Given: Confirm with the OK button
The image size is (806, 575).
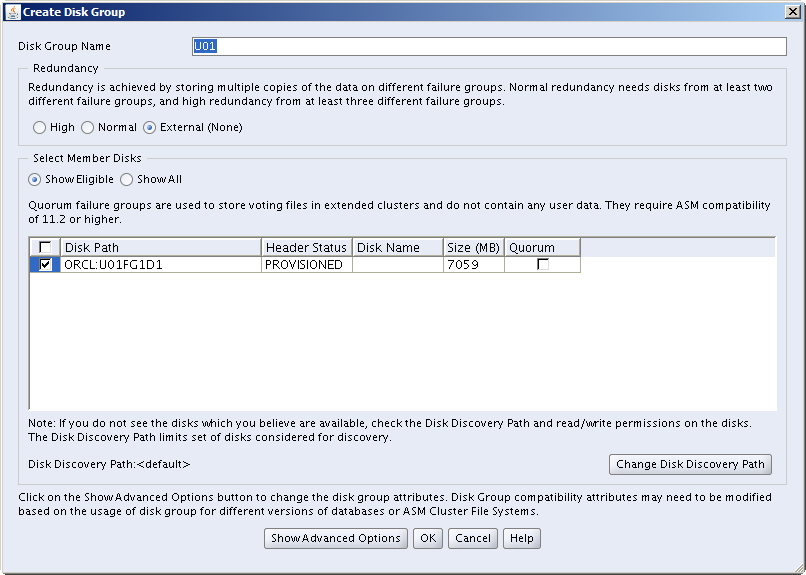Looking at the screenshot, I should (427, 538).
